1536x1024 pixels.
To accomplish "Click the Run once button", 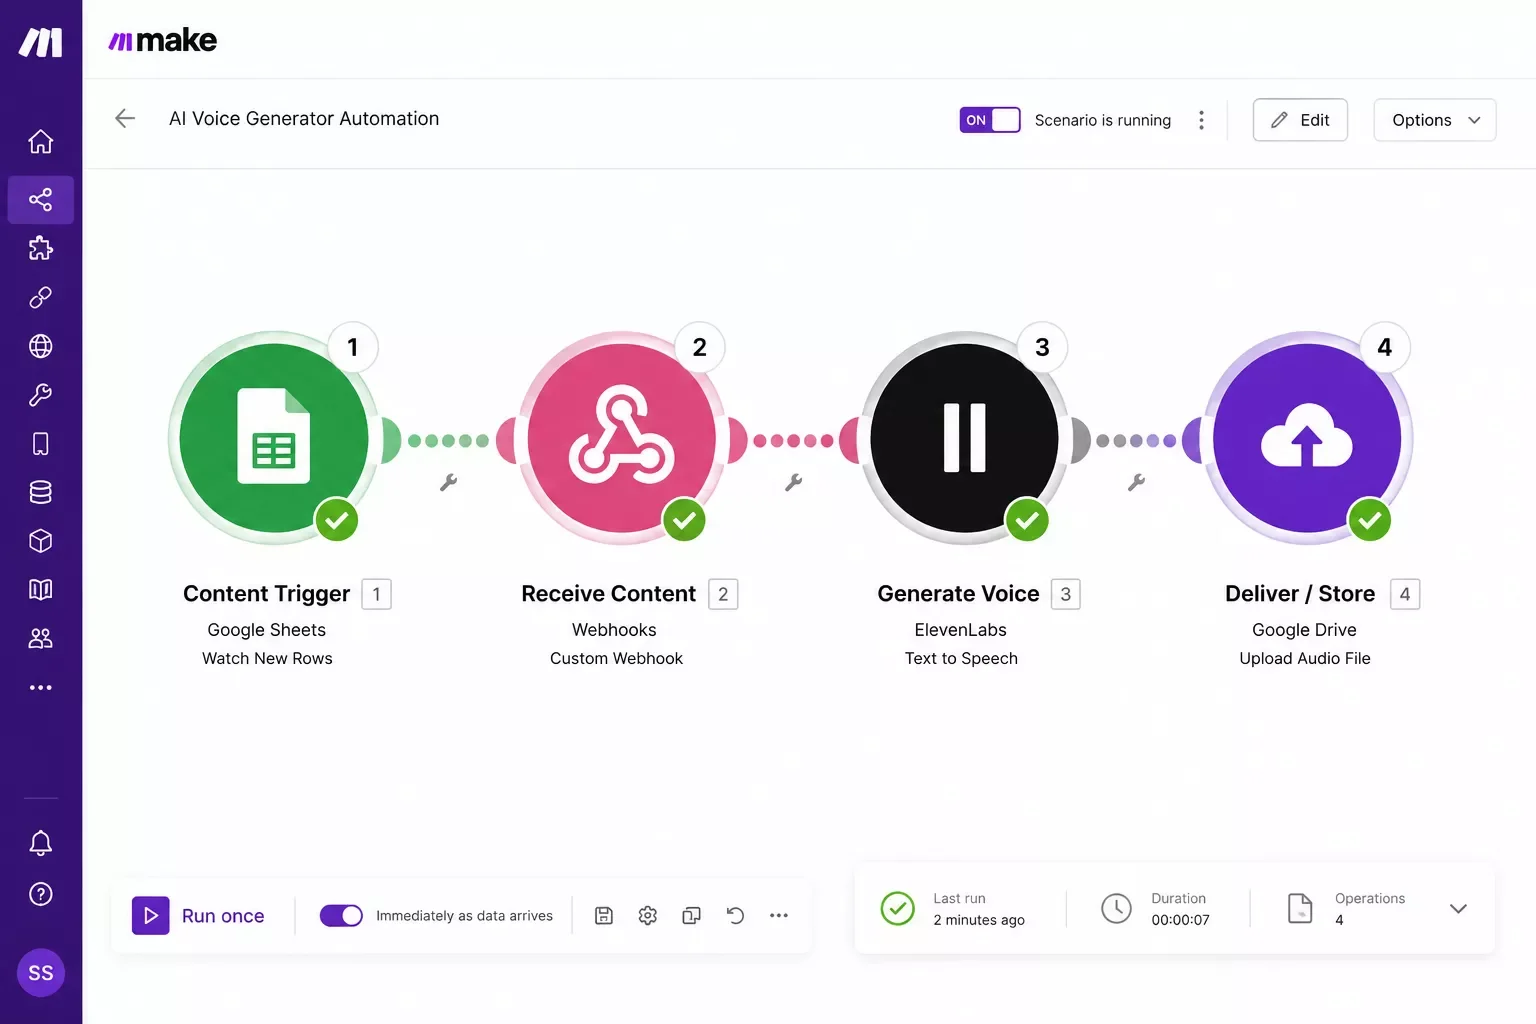I will [x=199, y=916].
